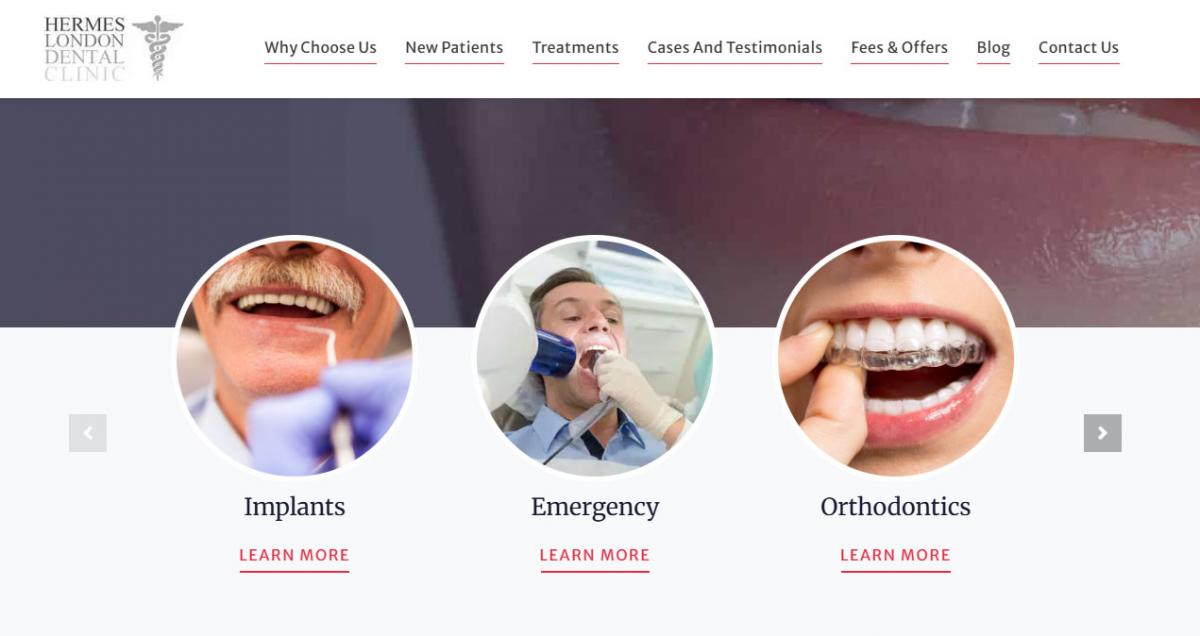
Task: Click the Orthodontics circular photo
Action: coord(896,357)
